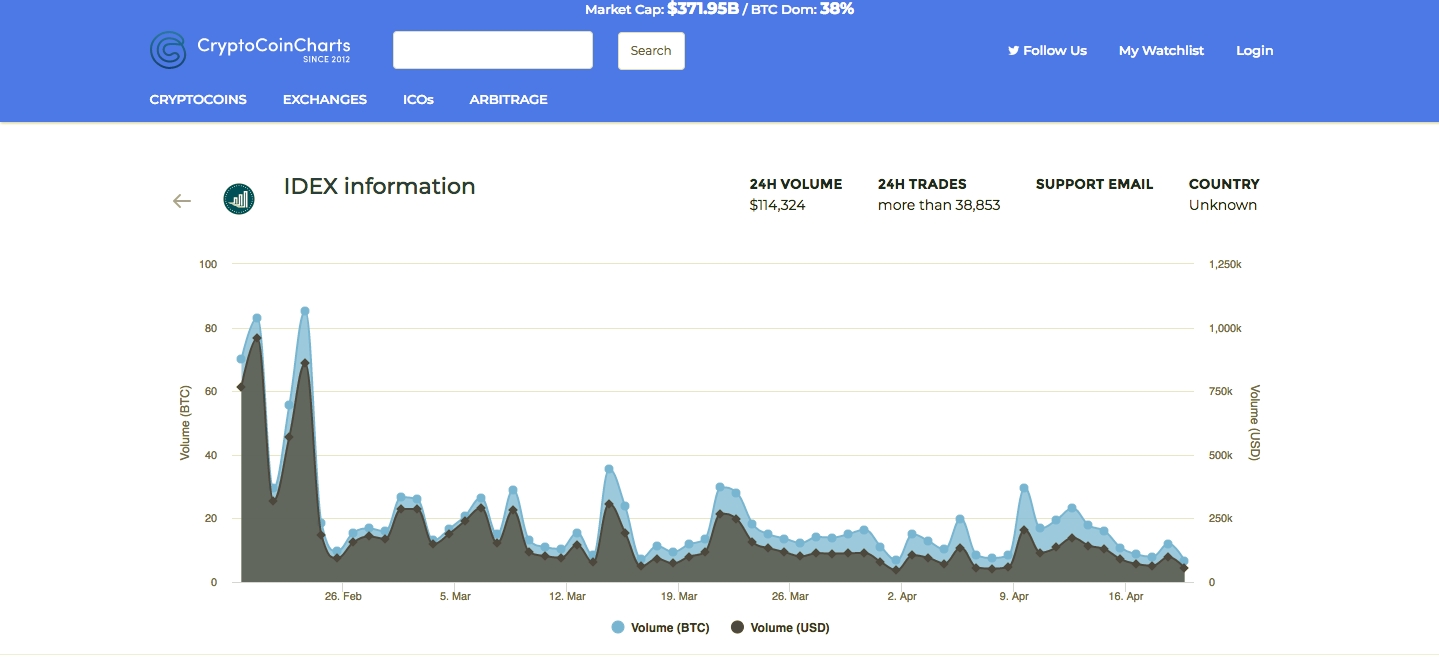The height and width of the screenshot is (659, 1439).
Task: Click the "26. Mar" date axis label
Action: click(x=790, y=597)
